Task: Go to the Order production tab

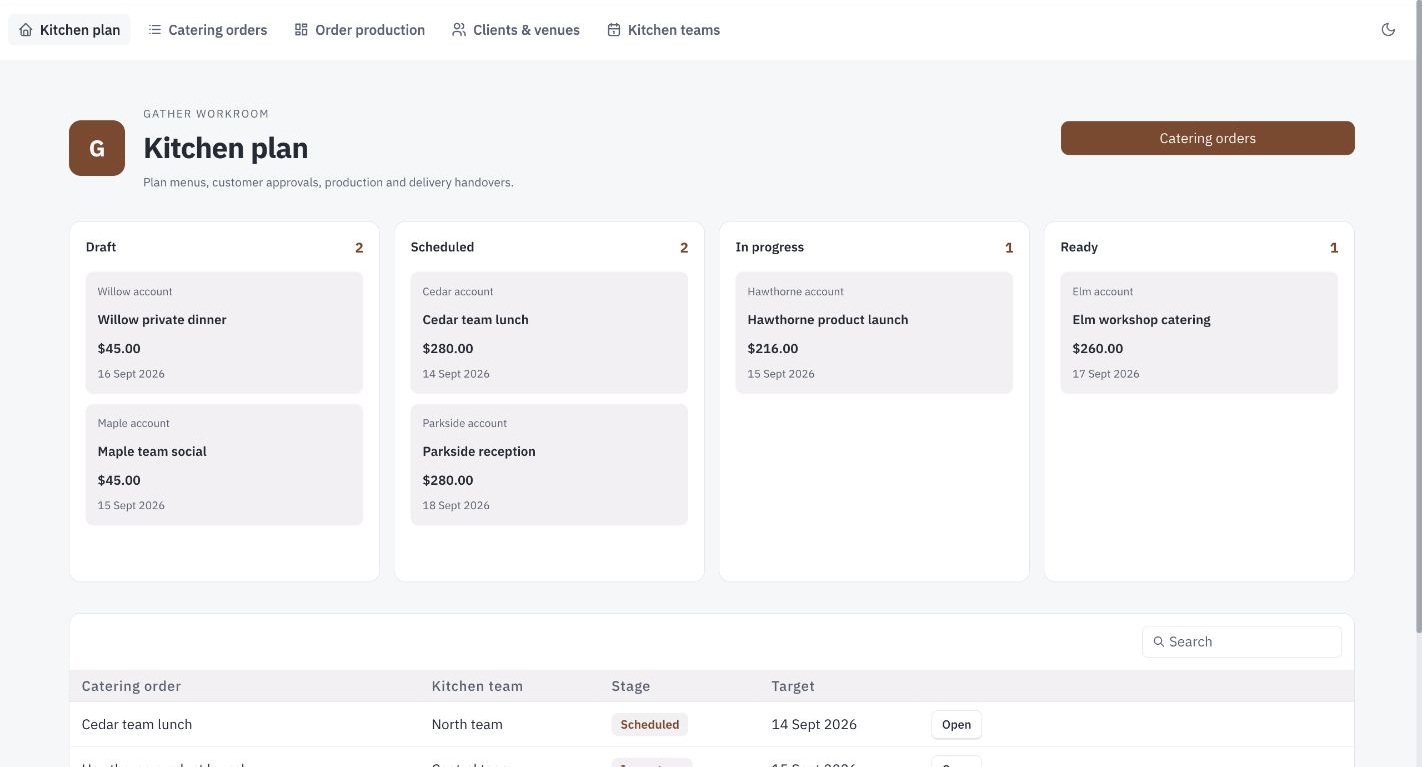Action: pyautogui.click(x=360, y=30)
